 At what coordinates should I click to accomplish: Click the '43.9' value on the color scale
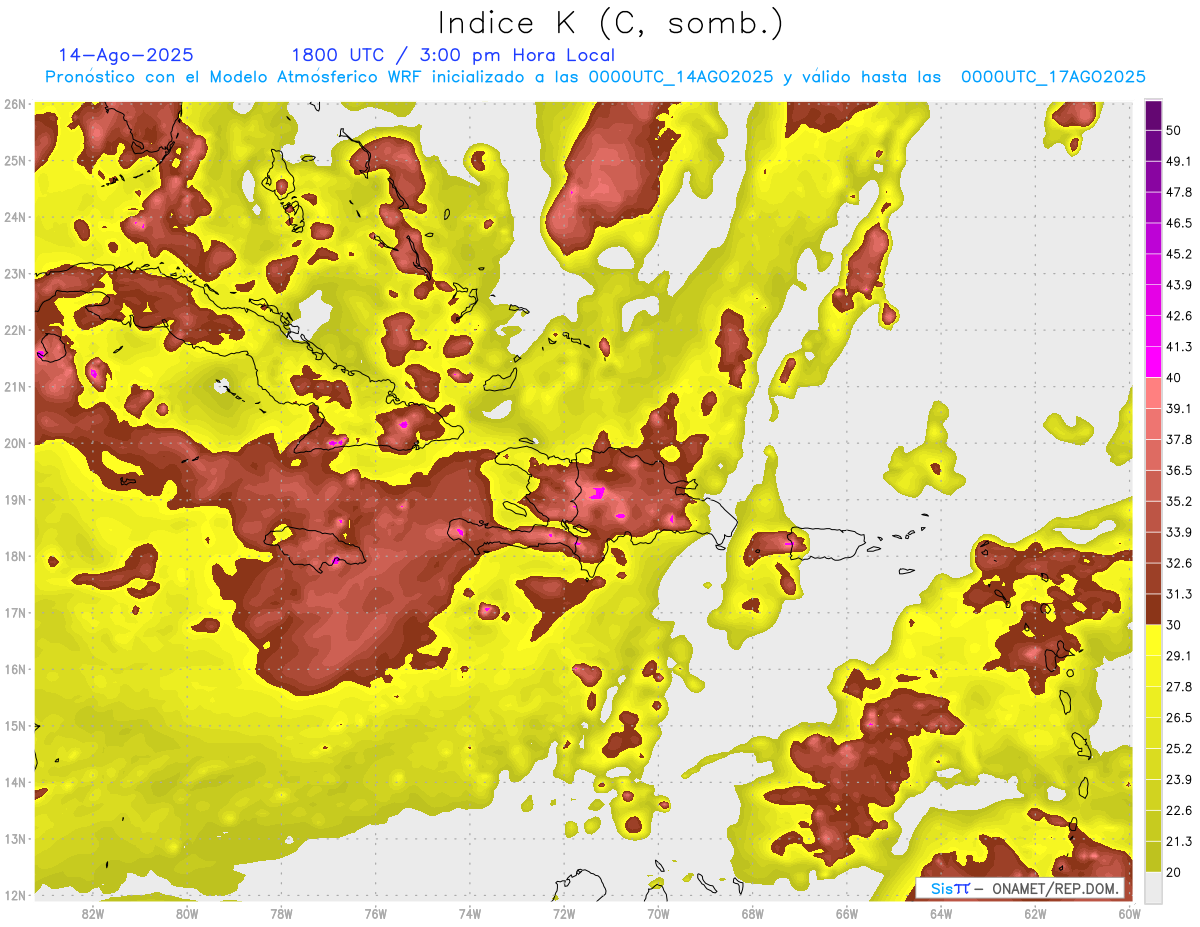[1179, 285]
